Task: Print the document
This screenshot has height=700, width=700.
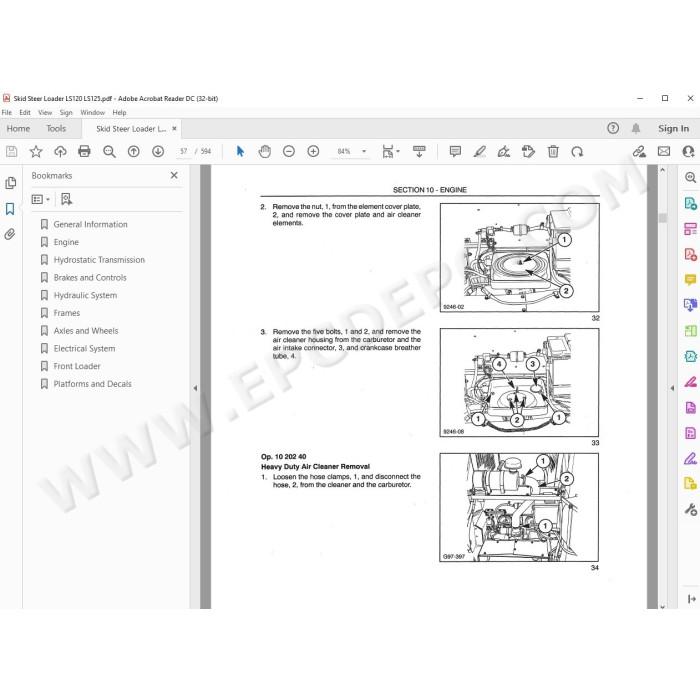Action: [x=84, y=152]
